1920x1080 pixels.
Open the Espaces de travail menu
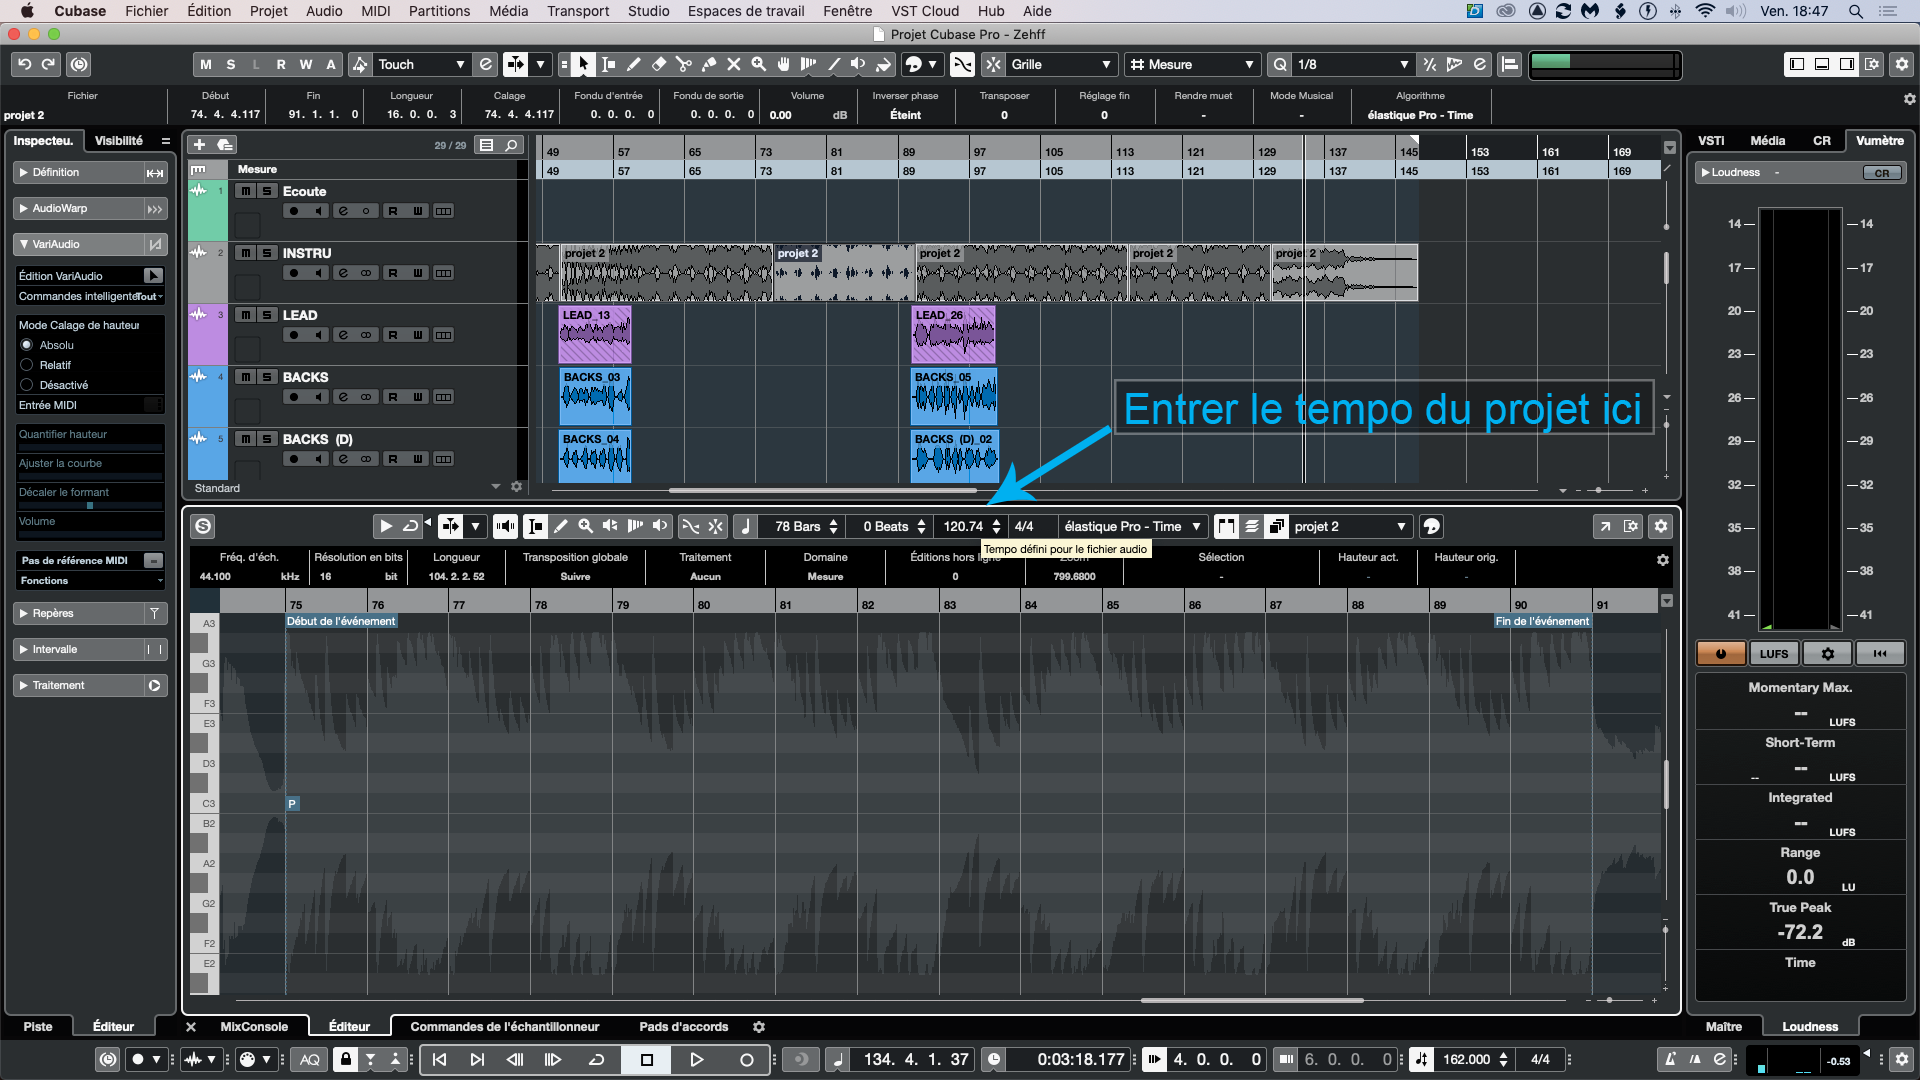pyautogui.click(x=746, y=11)
